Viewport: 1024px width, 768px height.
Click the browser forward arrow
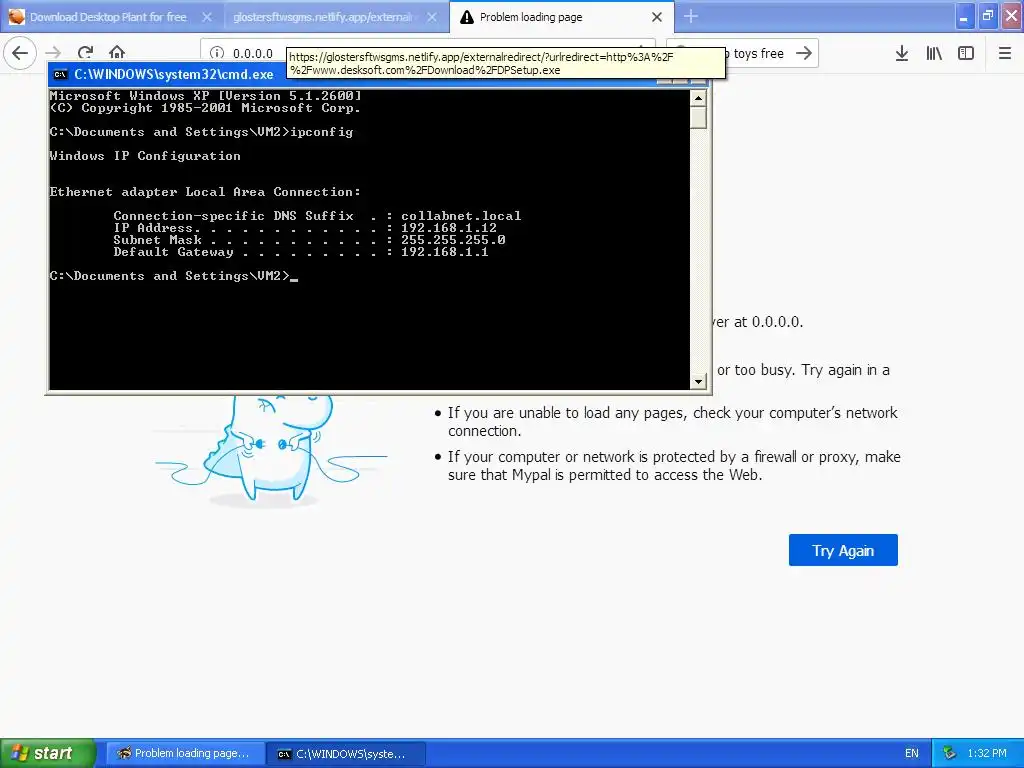coord(53,53)
